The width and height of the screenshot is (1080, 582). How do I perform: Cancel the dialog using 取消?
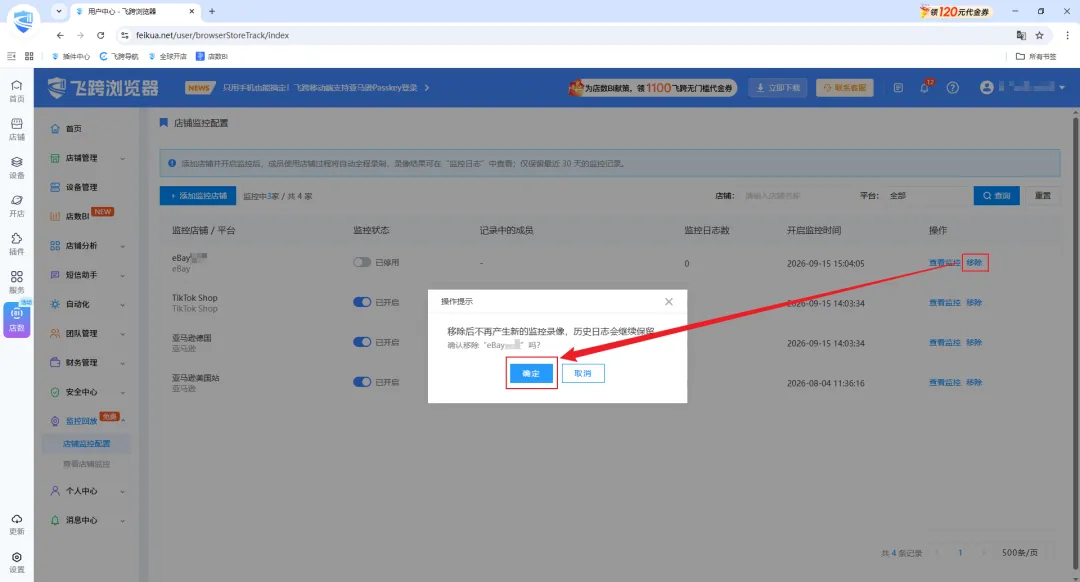583,373
